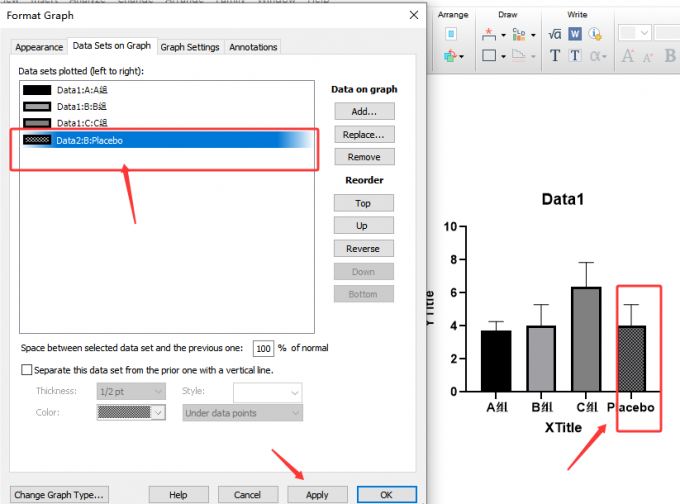The image size is (680, 504).
Task: Click the Cancel button
Action: click(x=248, y=495)
